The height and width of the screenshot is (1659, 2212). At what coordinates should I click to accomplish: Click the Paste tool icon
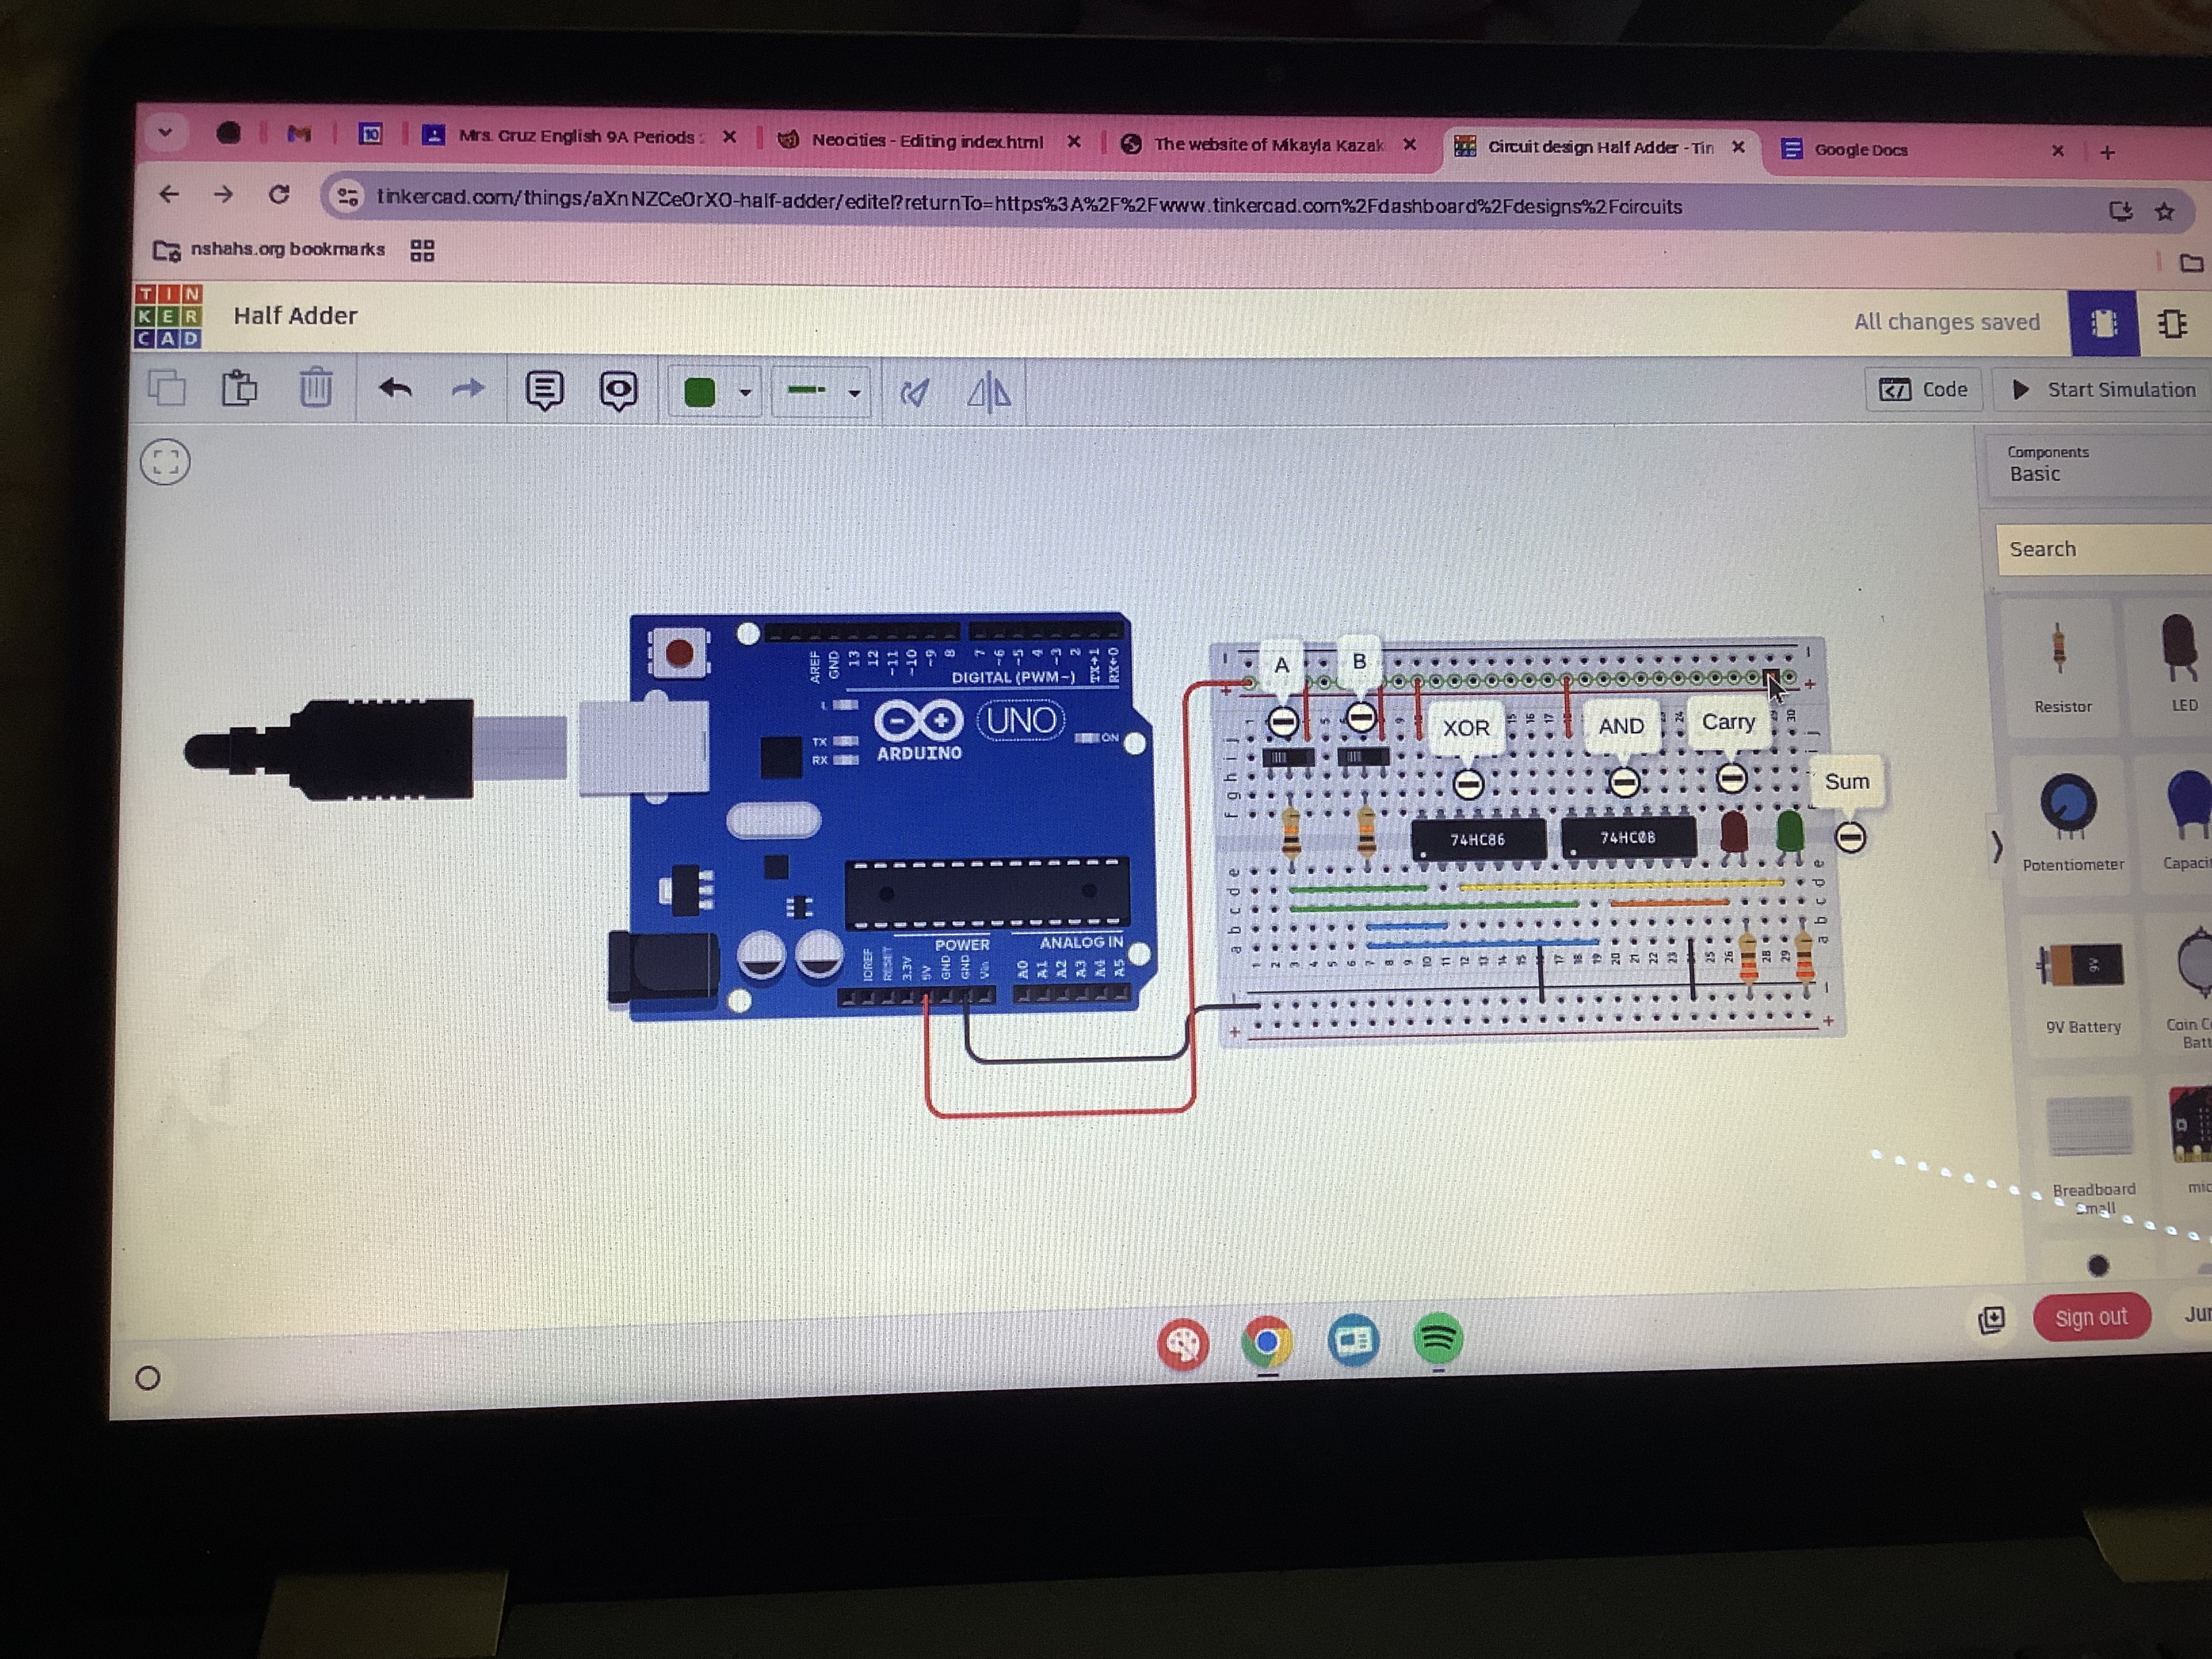tap(239, 387)
